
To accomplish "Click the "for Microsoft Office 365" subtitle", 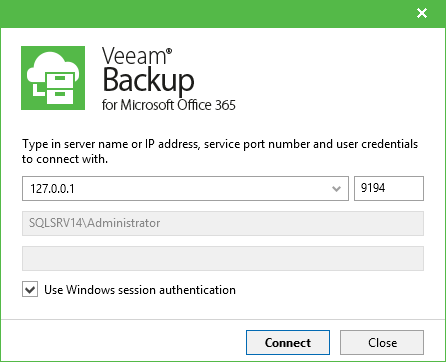I will coord(169,105).
